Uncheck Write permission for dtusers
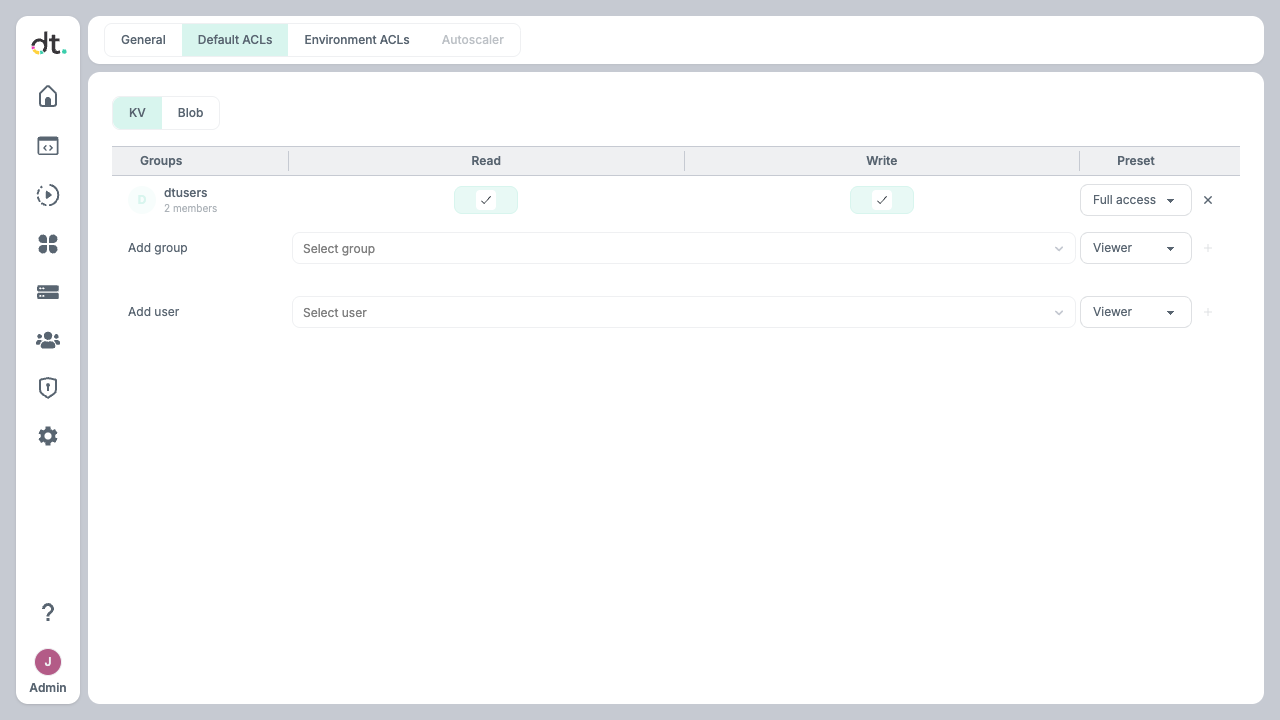 (x=882, y=200)
